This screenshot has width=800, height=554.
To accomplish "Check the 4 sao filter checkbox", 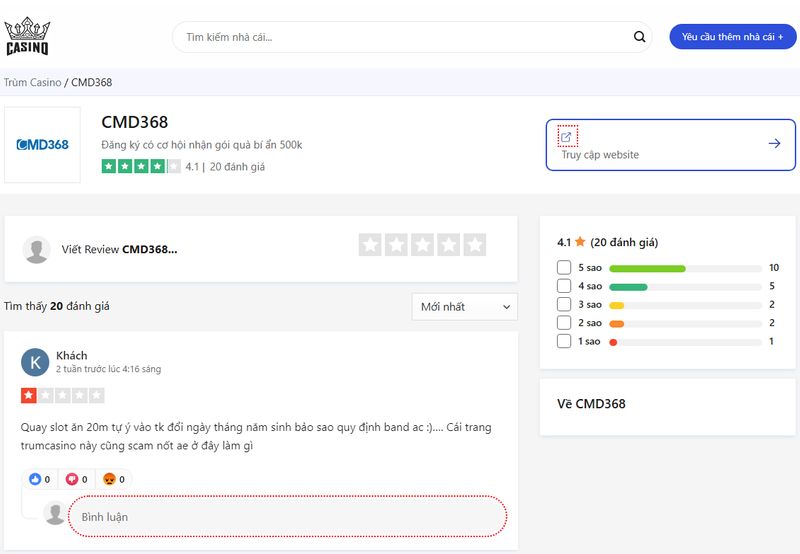I will coord(564,286).
